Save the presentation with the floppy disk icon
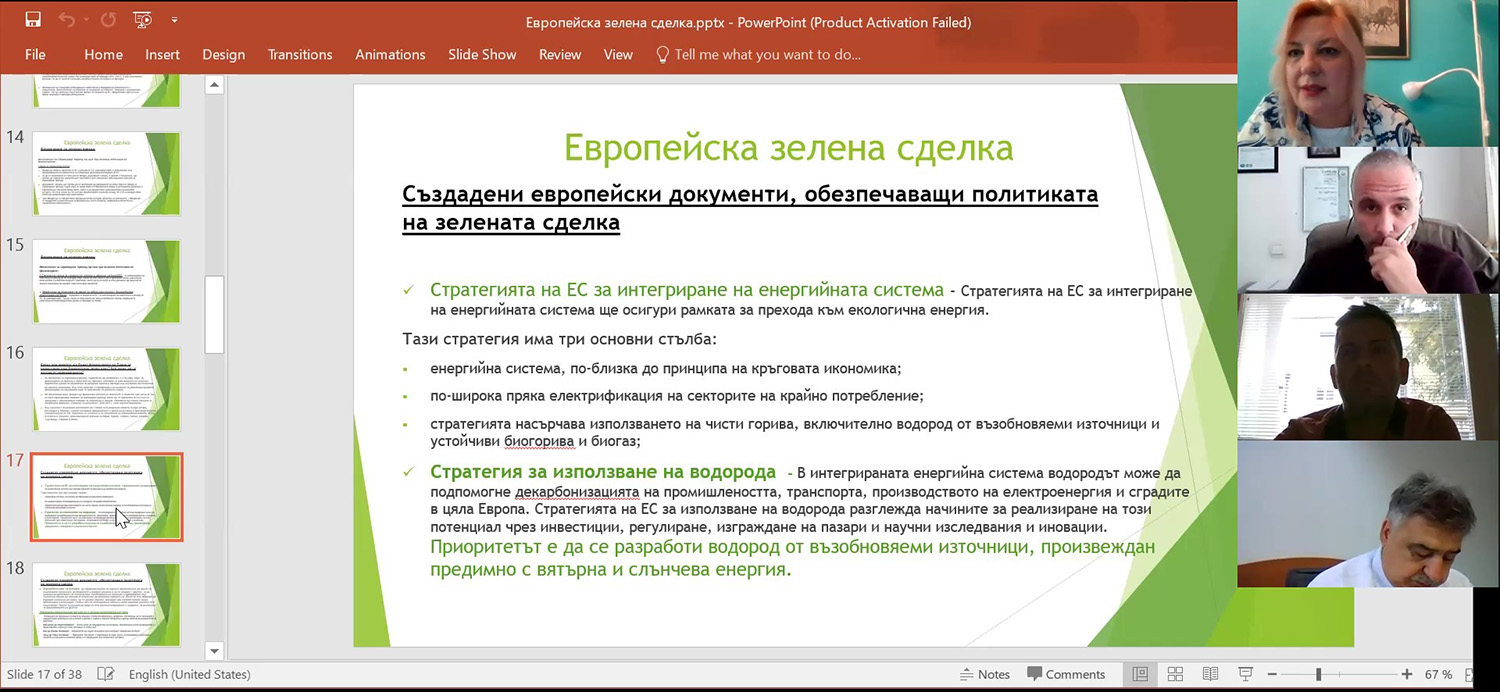The image size is (1500, 692). coord(33,20)
